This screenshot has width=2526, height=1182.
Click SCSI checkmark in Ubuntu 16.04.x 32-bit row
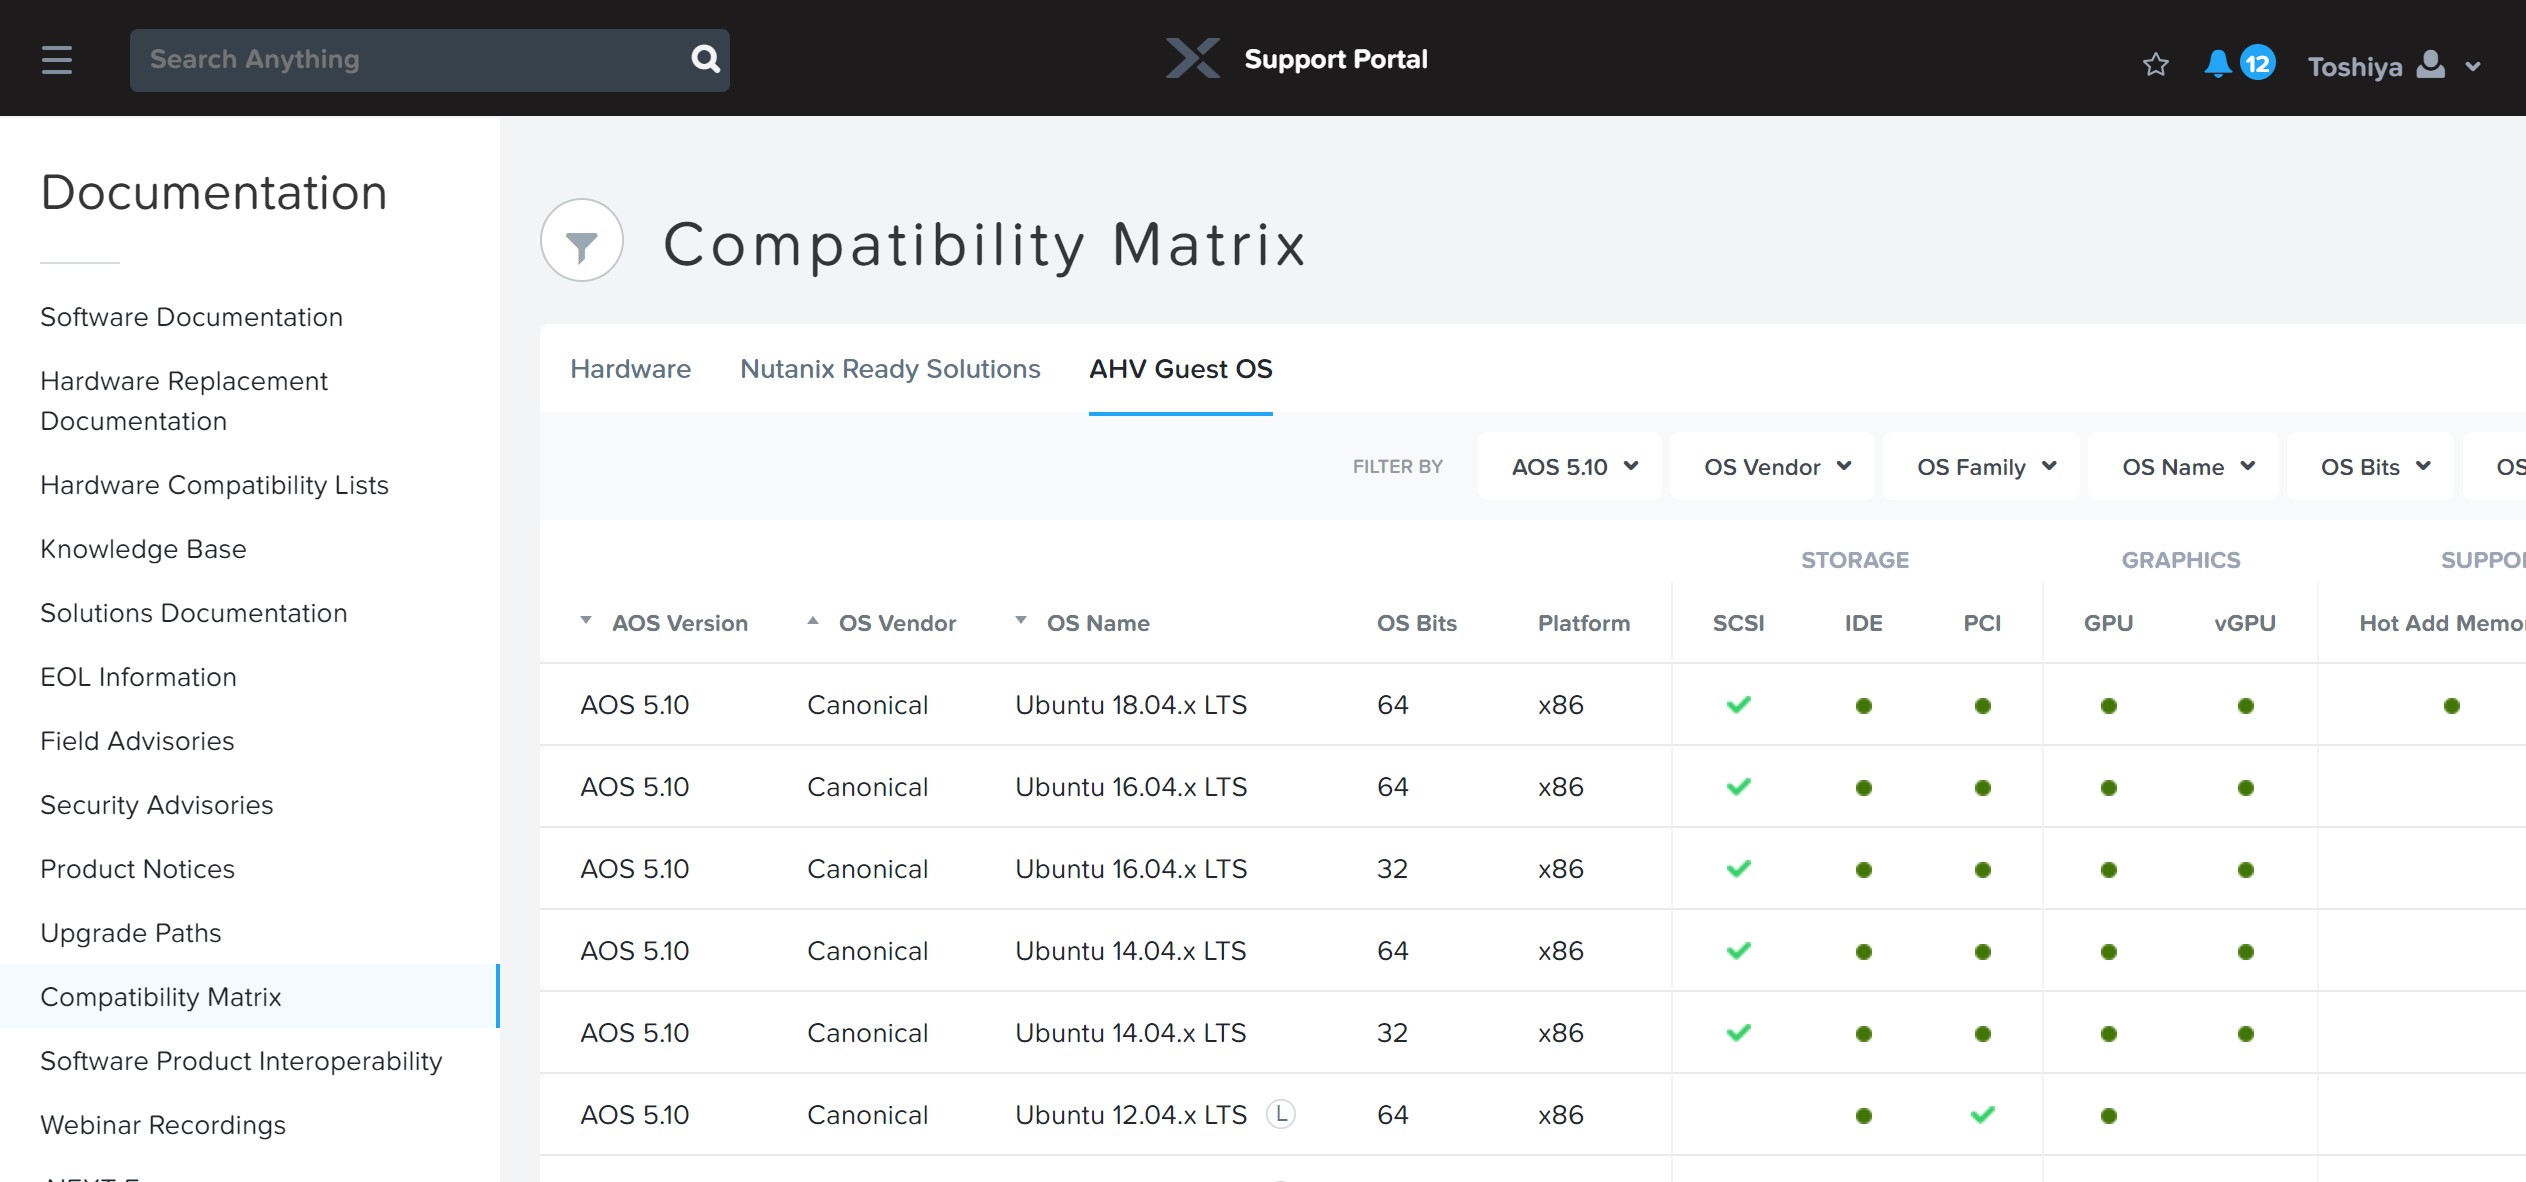pos(1739,868)
